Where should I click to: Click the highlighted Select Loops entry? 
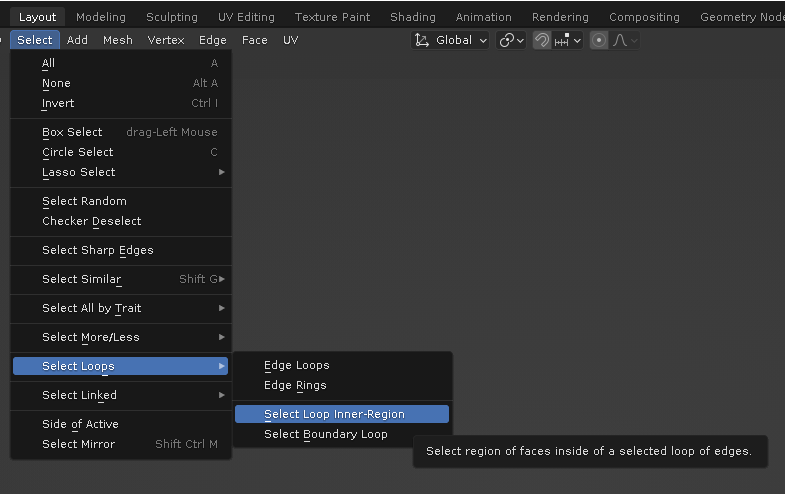[x=121, y=366]
